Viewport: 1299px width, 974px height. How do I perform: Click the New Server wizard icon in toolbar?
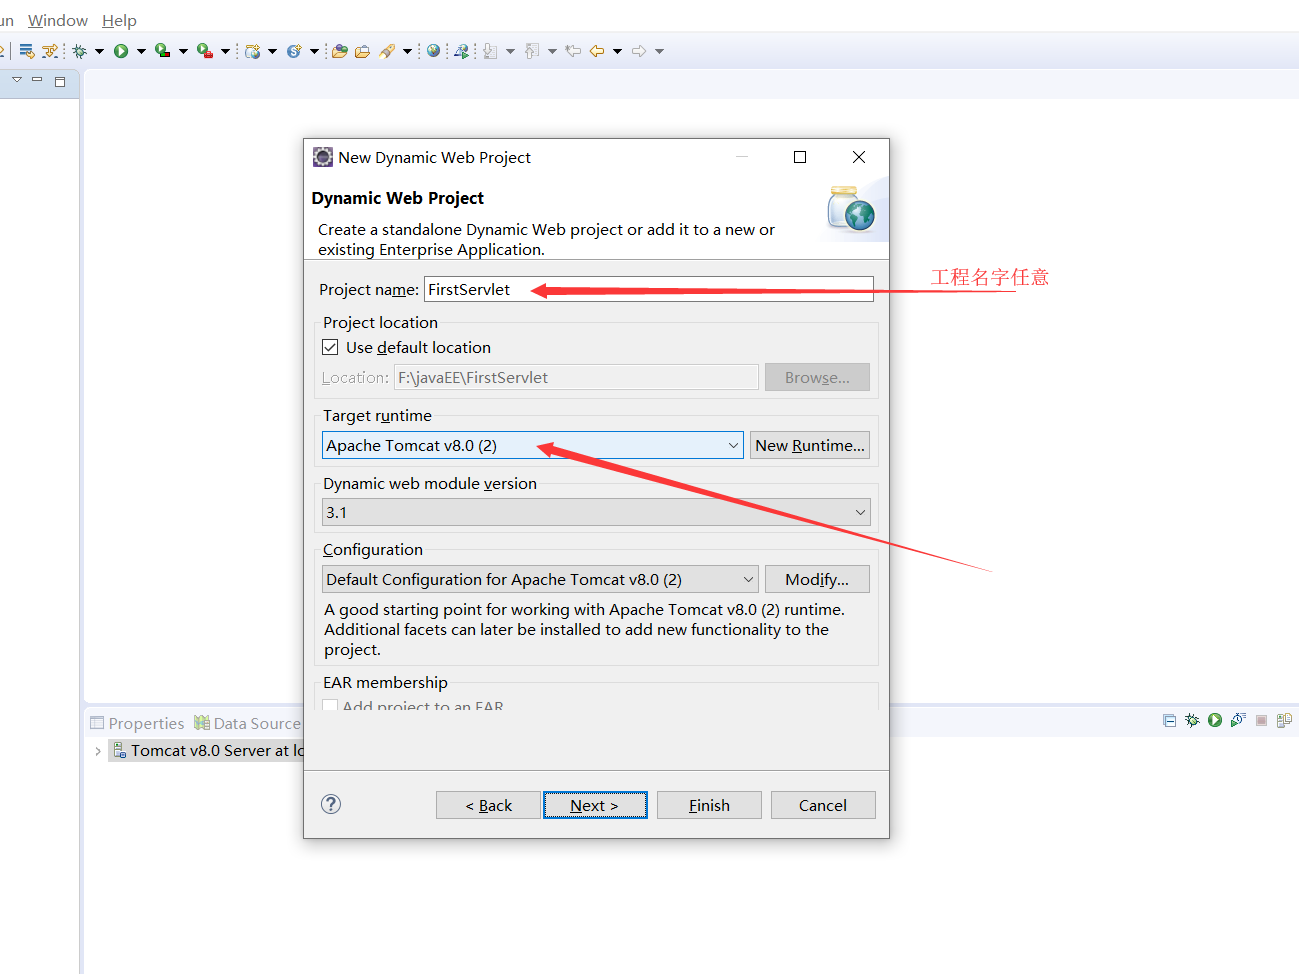(x=253, y=51)
